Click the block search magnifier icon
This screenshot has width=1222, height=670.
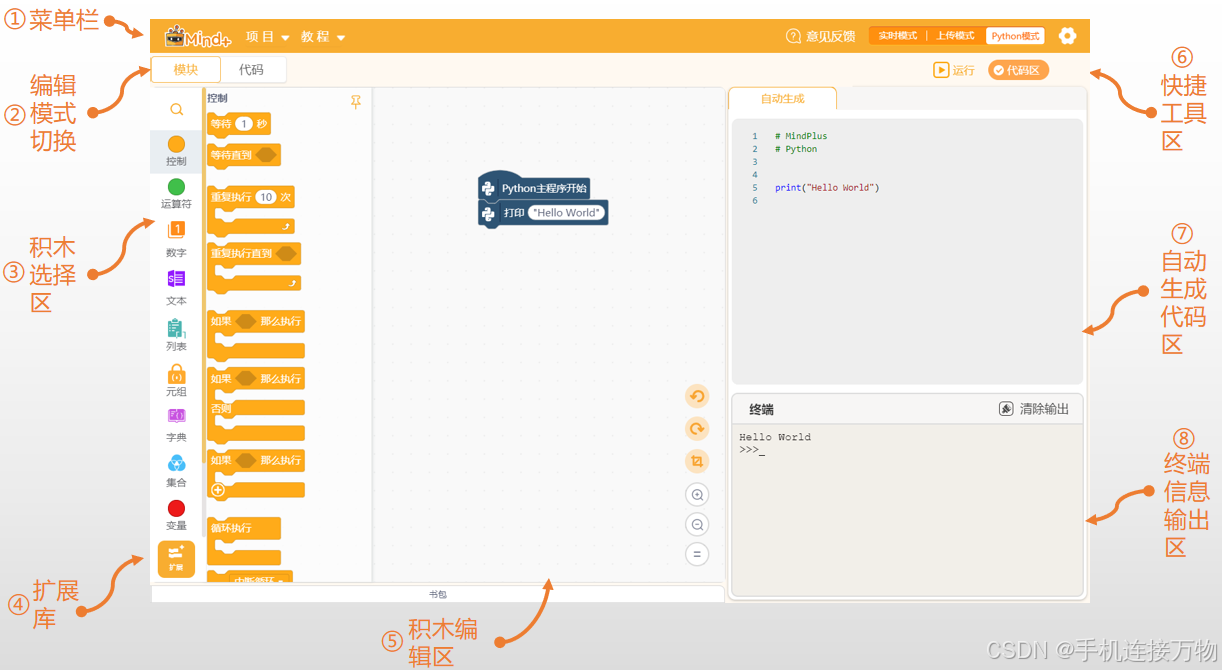click(175, 108)
